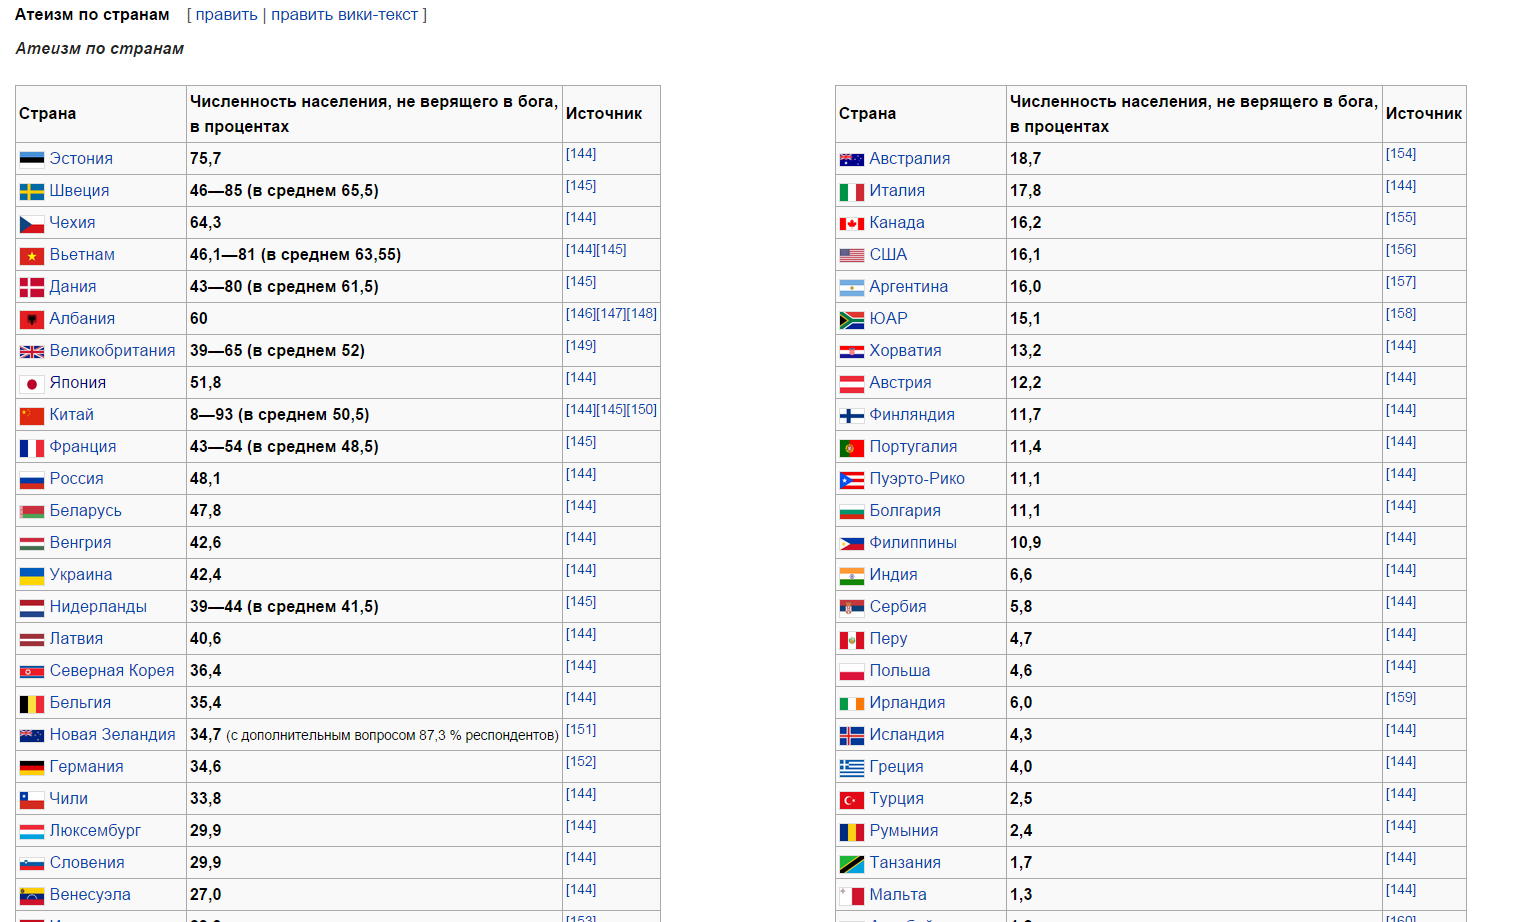Open the Филиппины country link

coord(913,543)
